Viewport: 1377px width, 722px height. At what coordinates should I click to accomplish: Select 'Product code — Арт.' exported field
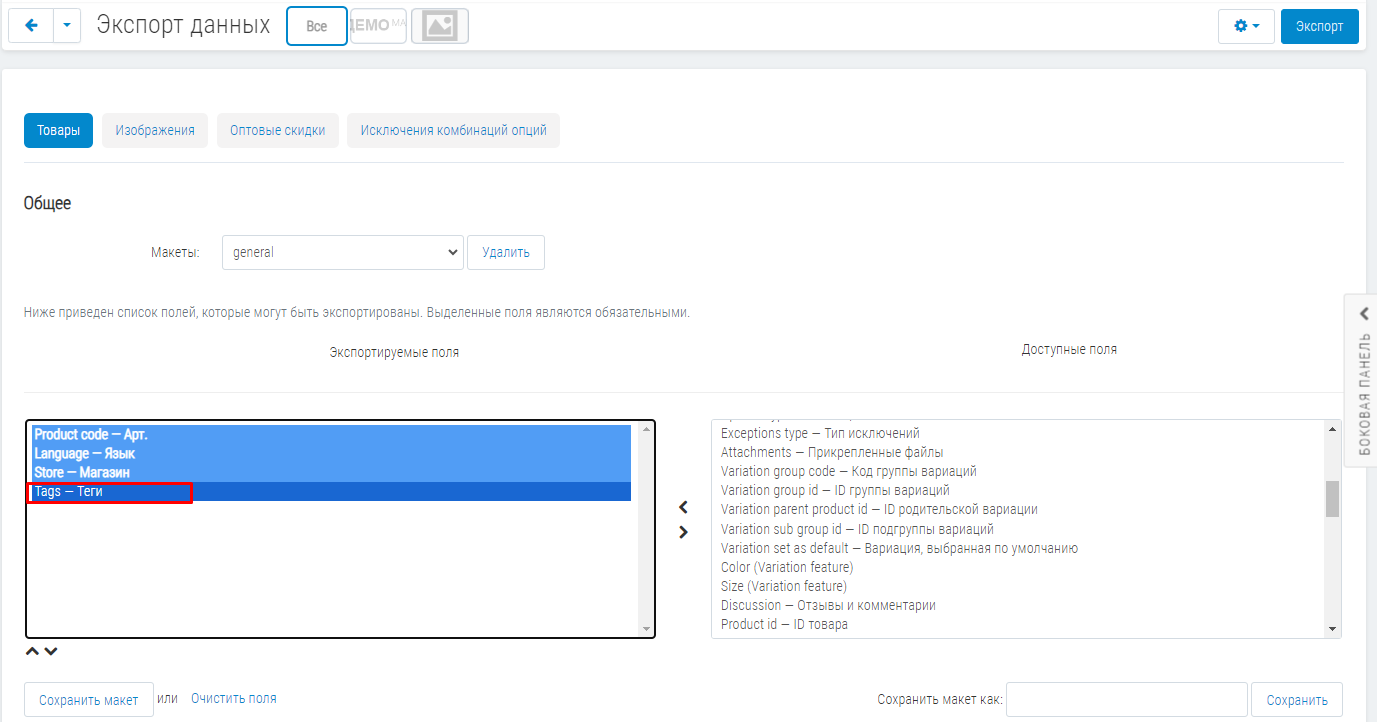(332, 435)
